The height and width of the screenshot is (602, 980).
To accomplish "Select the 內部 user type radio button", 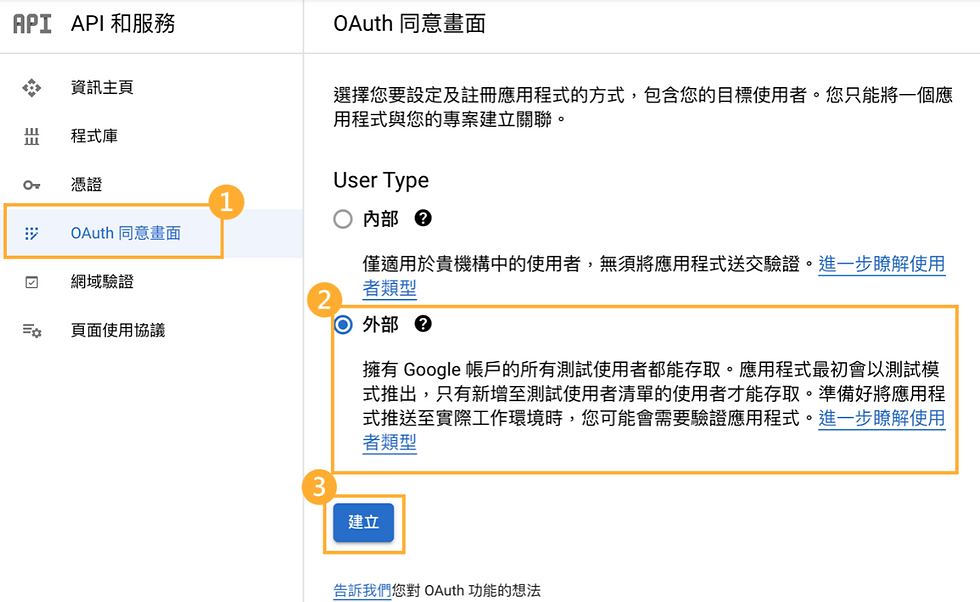I will coord(343,219).
